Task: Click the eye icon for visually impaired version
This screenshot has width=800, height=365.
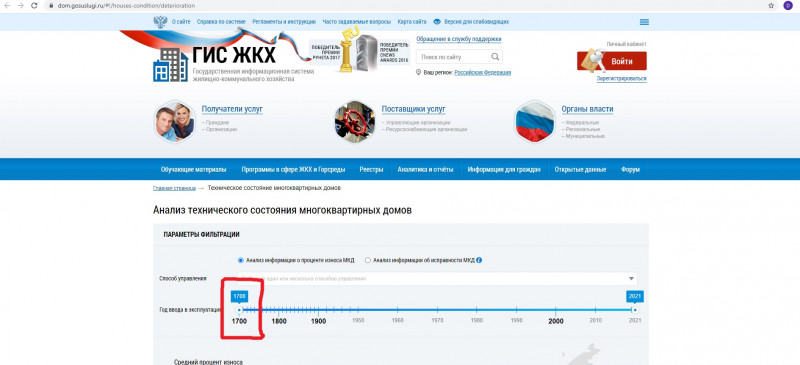Action: (437, 22)
